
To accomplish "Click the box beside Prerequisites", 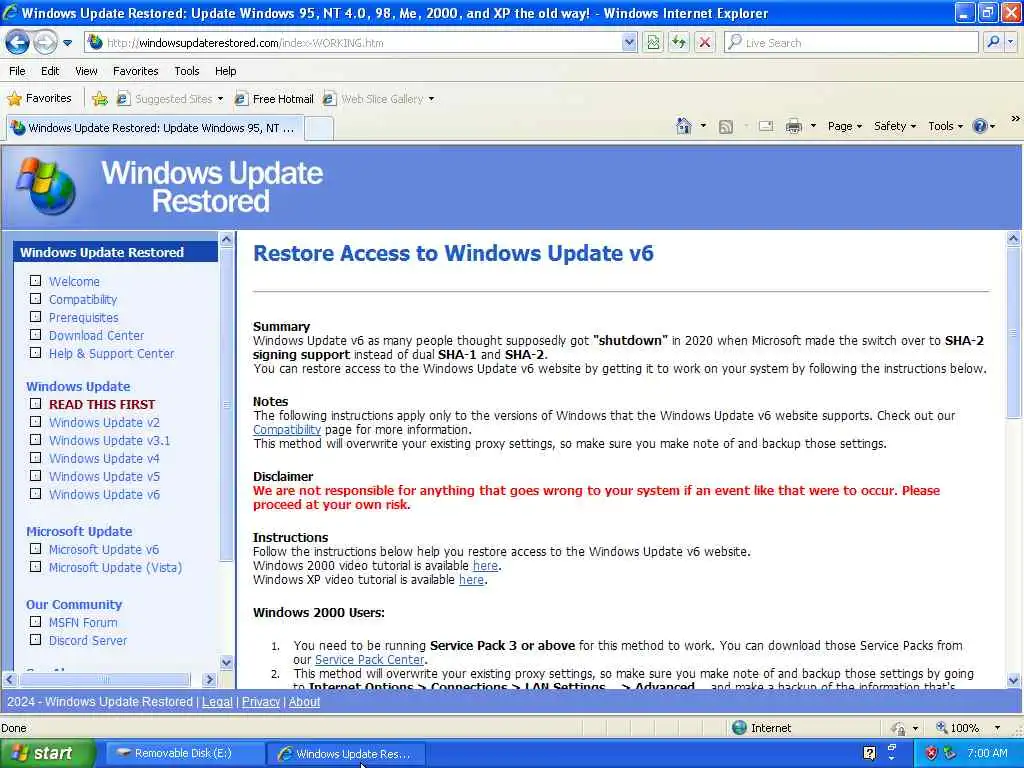I will pos(35,316).
